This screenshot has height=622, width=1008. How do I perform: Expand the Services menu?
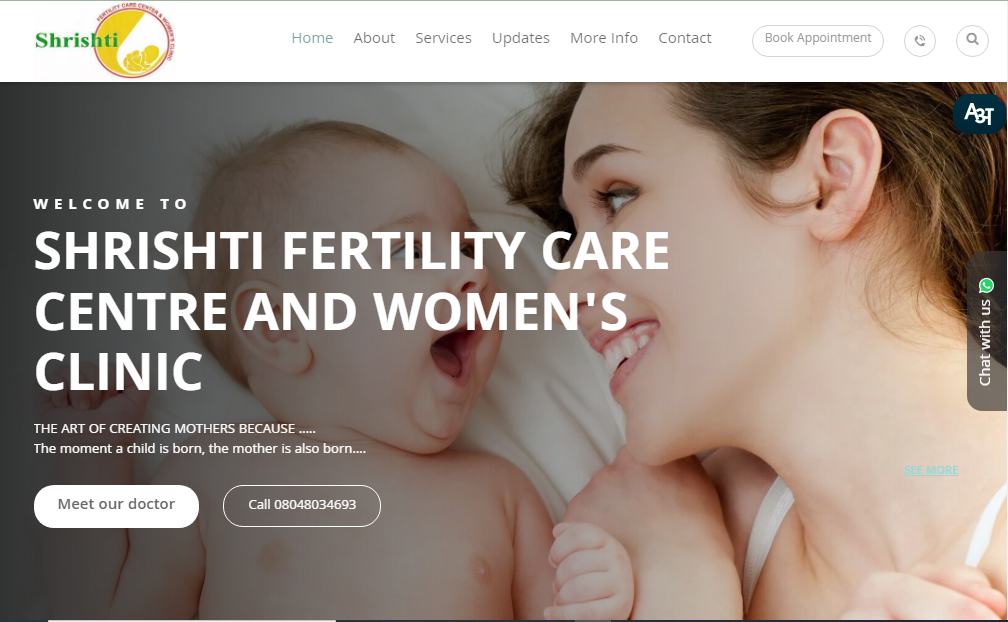point(444,38)
